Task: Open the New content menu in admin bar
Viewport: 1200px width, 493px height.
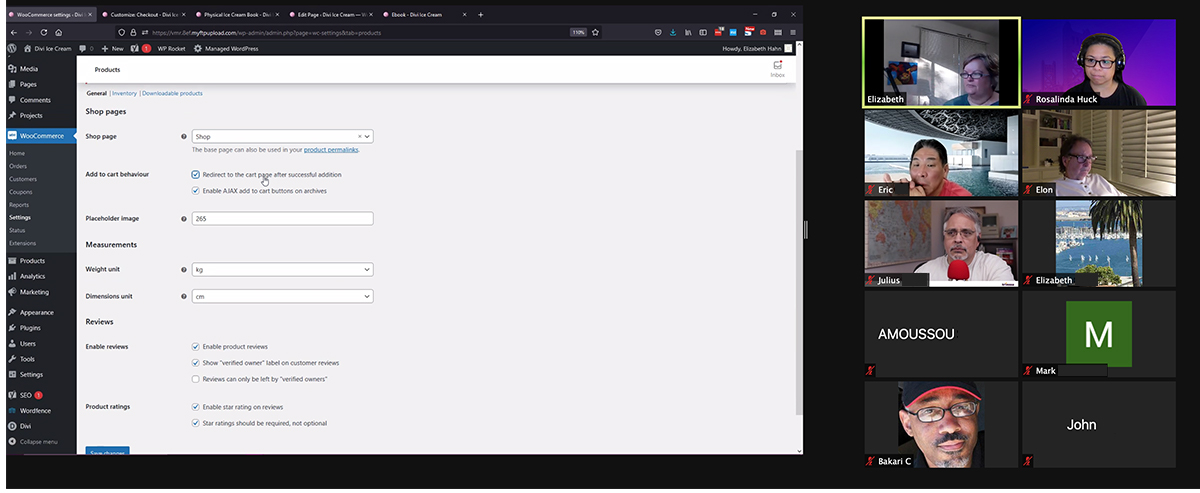Action: pyautogui.click(x=112, y=48)
